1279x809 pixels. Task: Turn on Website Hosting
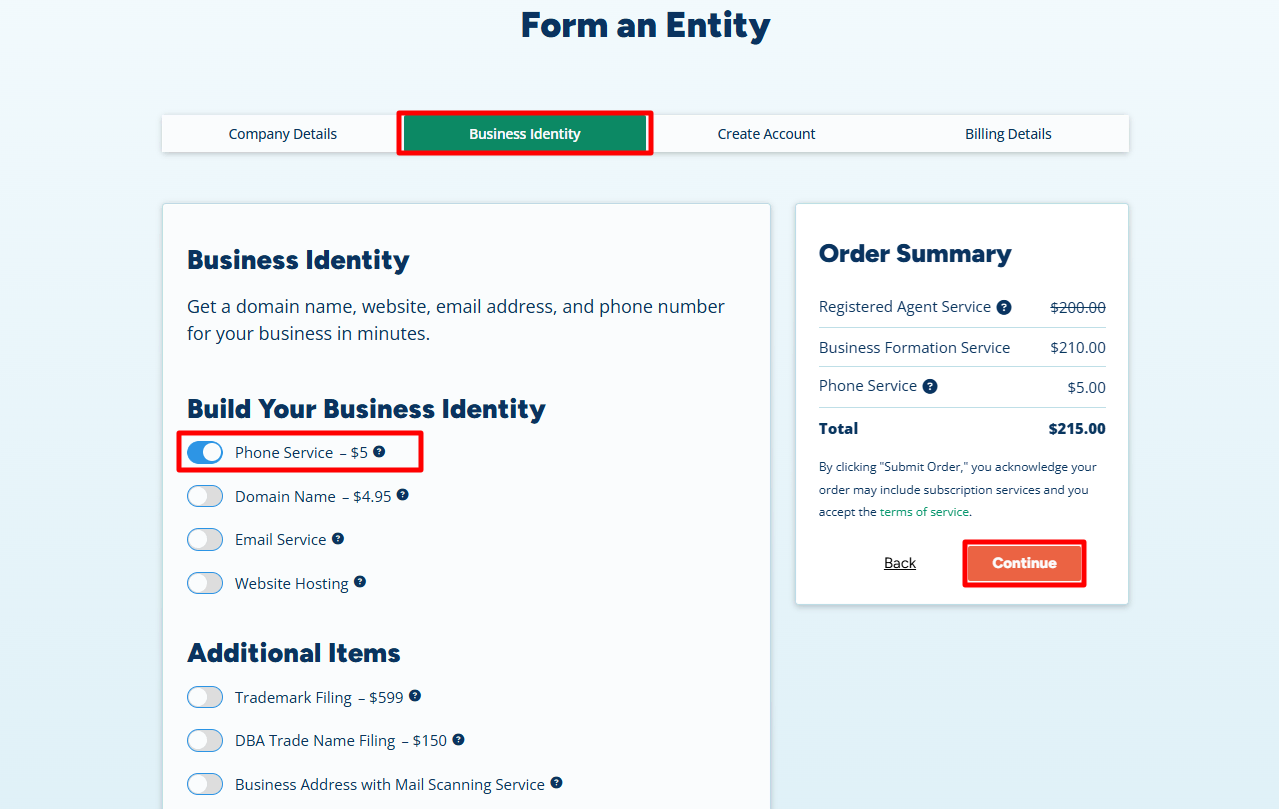pos(204,582)
